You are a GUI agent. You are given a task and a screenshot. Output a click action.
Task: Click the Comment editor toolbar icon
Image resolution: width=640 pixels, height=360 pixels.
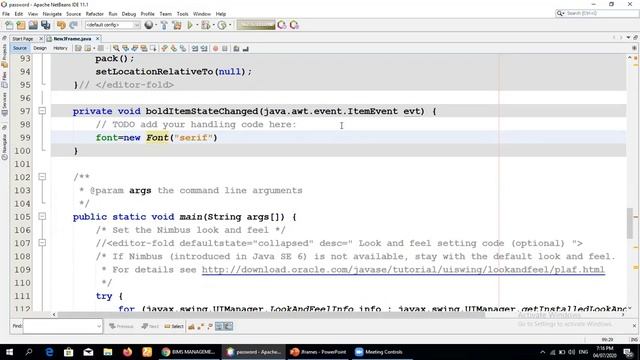236,49
